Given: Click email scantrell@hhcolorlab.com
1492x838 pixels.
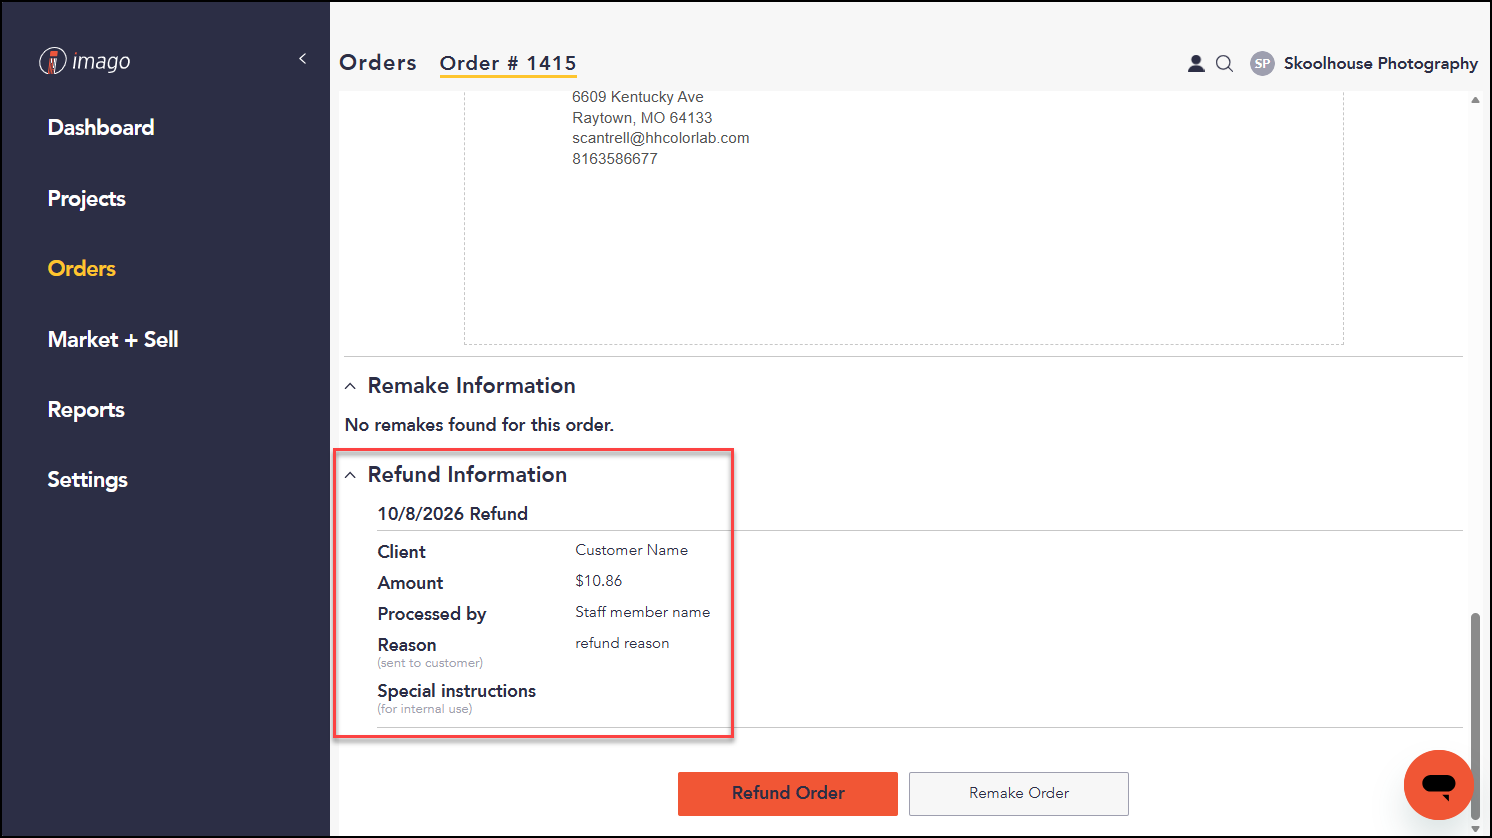Looking at the screenshot, I should coord(661,138).
